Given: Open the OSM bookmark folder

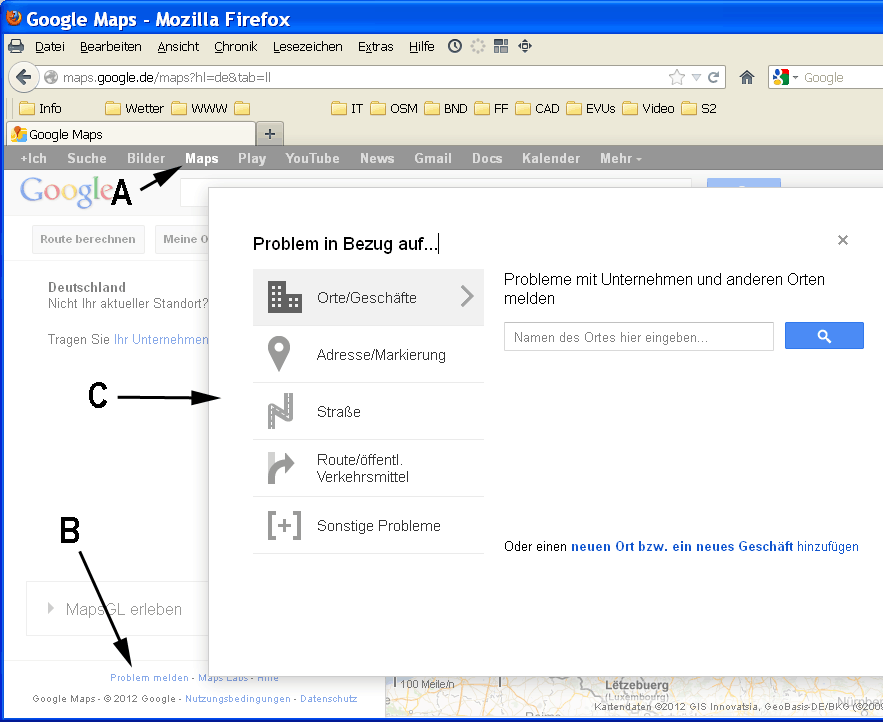Looking at the screenshot, I should 394,108.
